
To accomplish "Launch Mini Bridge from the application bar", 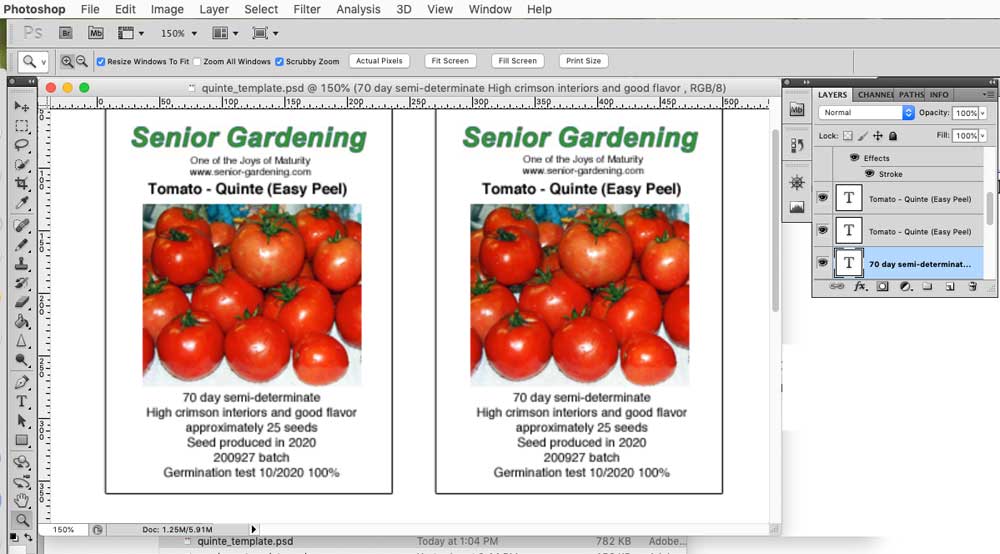I will click(96, 33).
